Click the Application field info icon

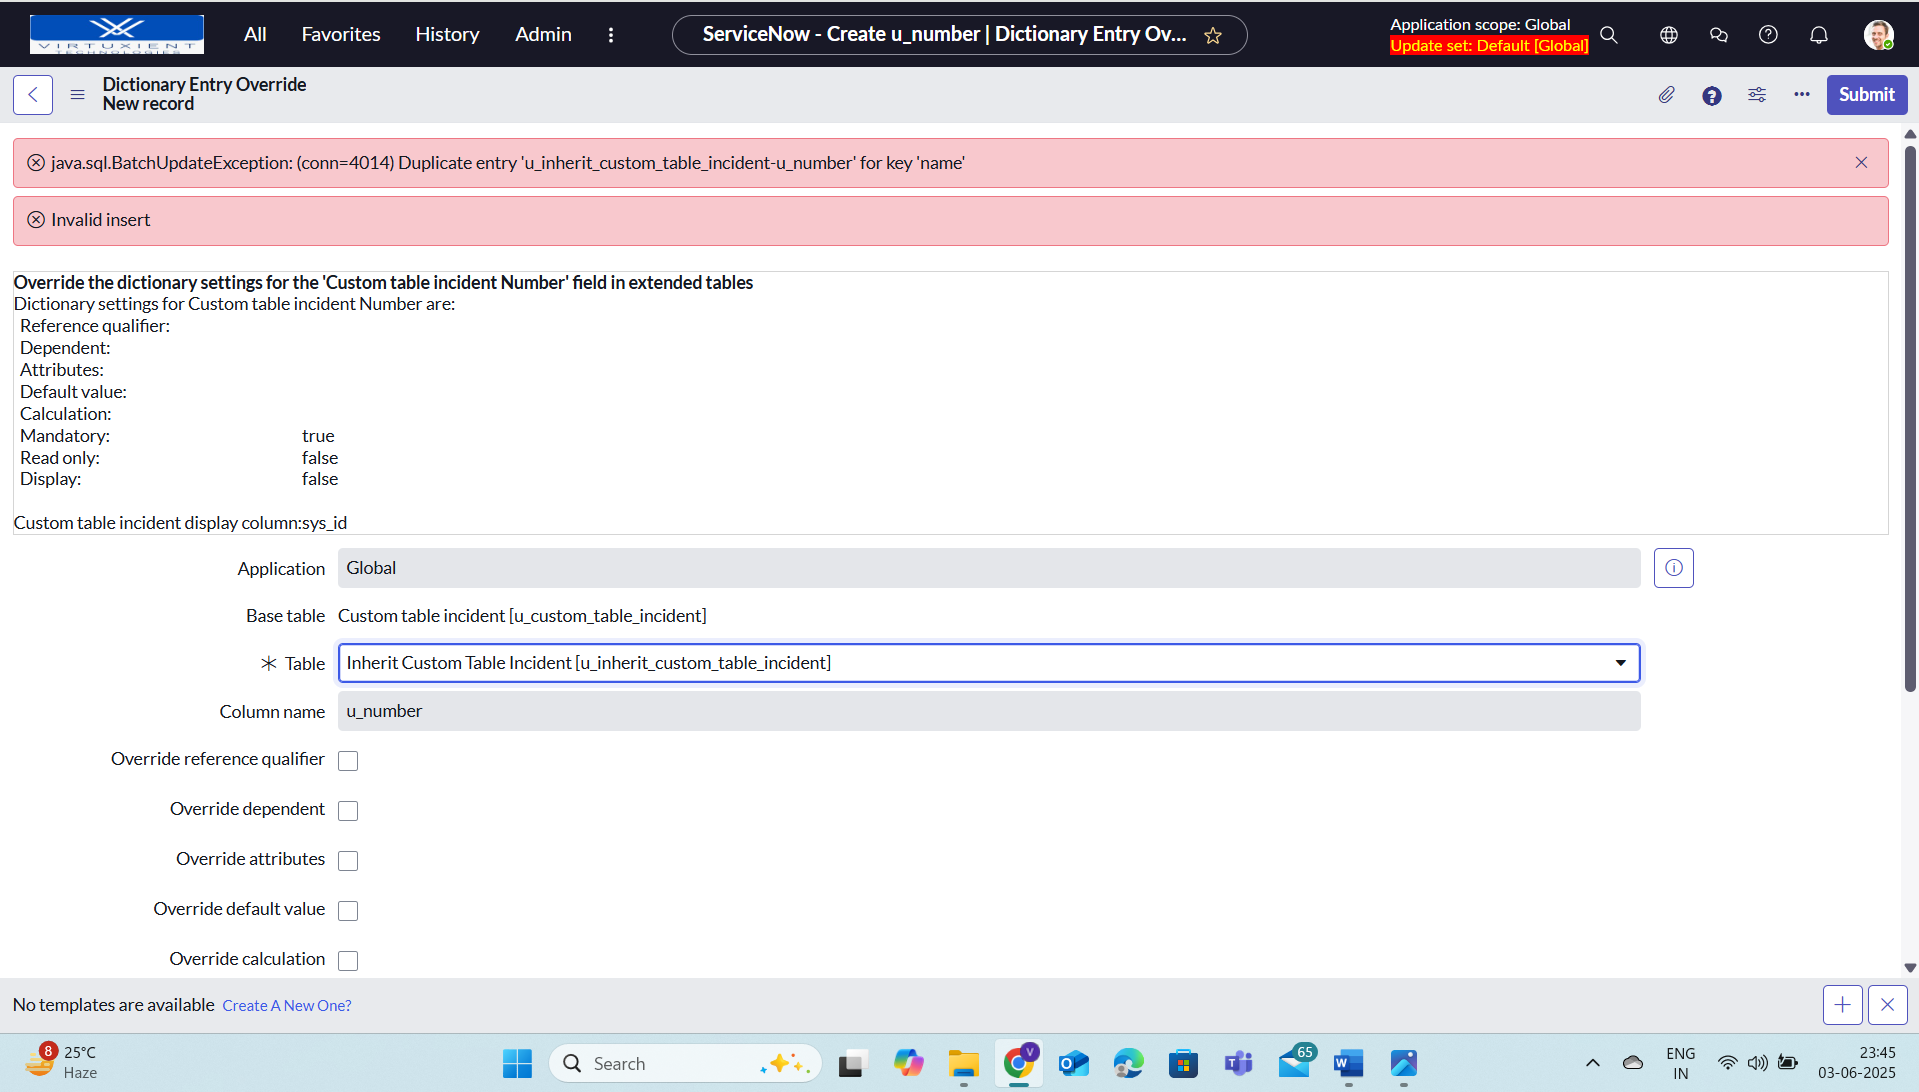[x=1673, y=568]
